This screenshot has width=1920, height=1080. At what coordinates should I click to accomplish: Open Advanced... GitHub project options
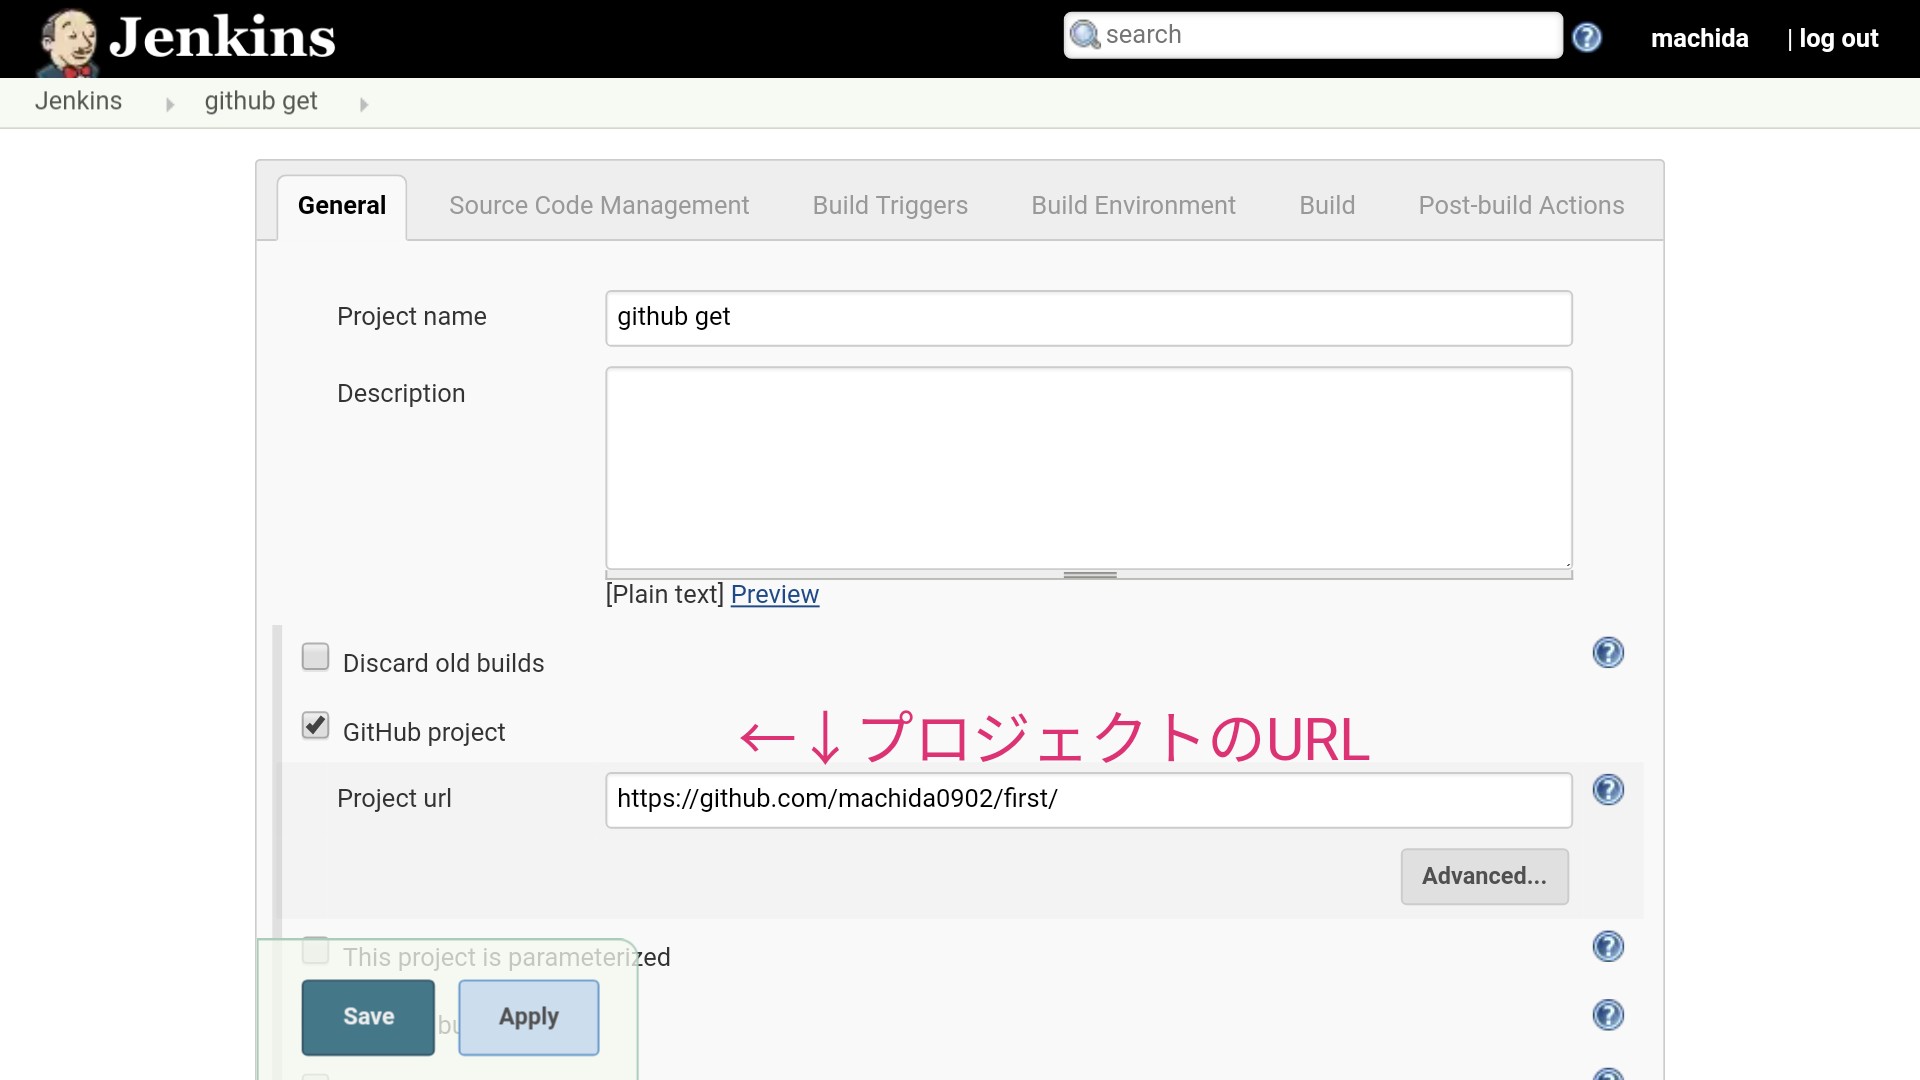[1484, 877]
